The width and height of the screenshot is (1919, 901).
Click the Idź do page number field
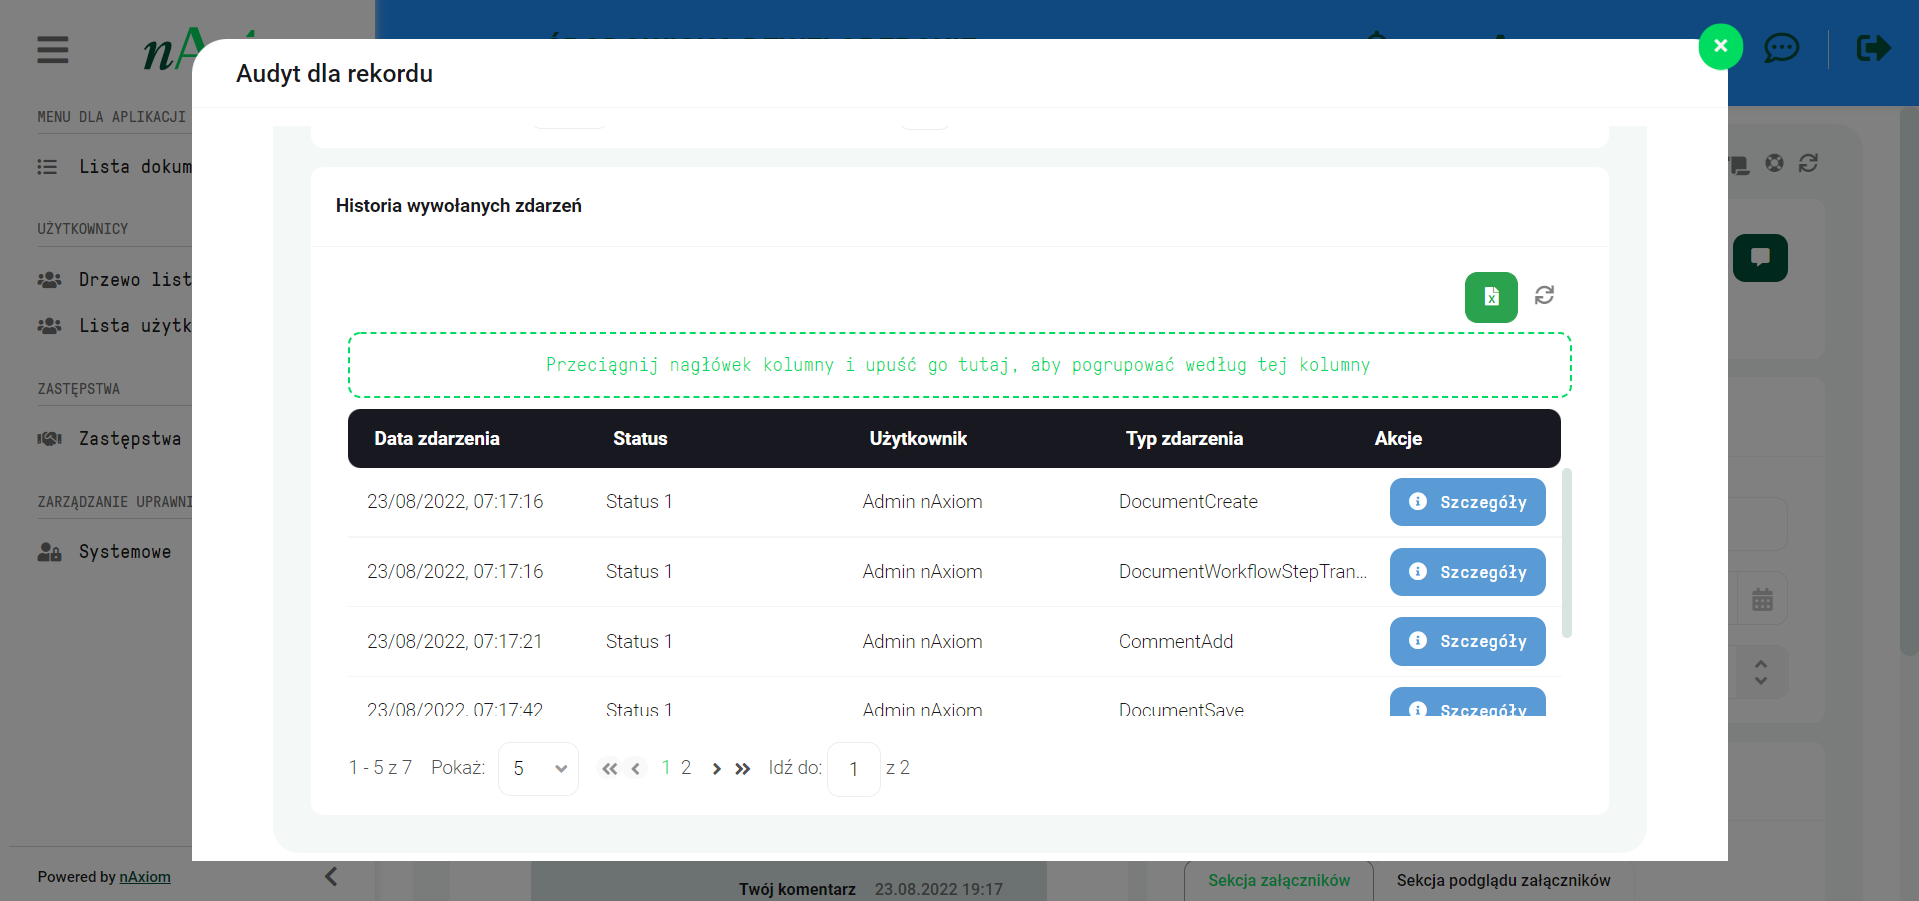854,769
